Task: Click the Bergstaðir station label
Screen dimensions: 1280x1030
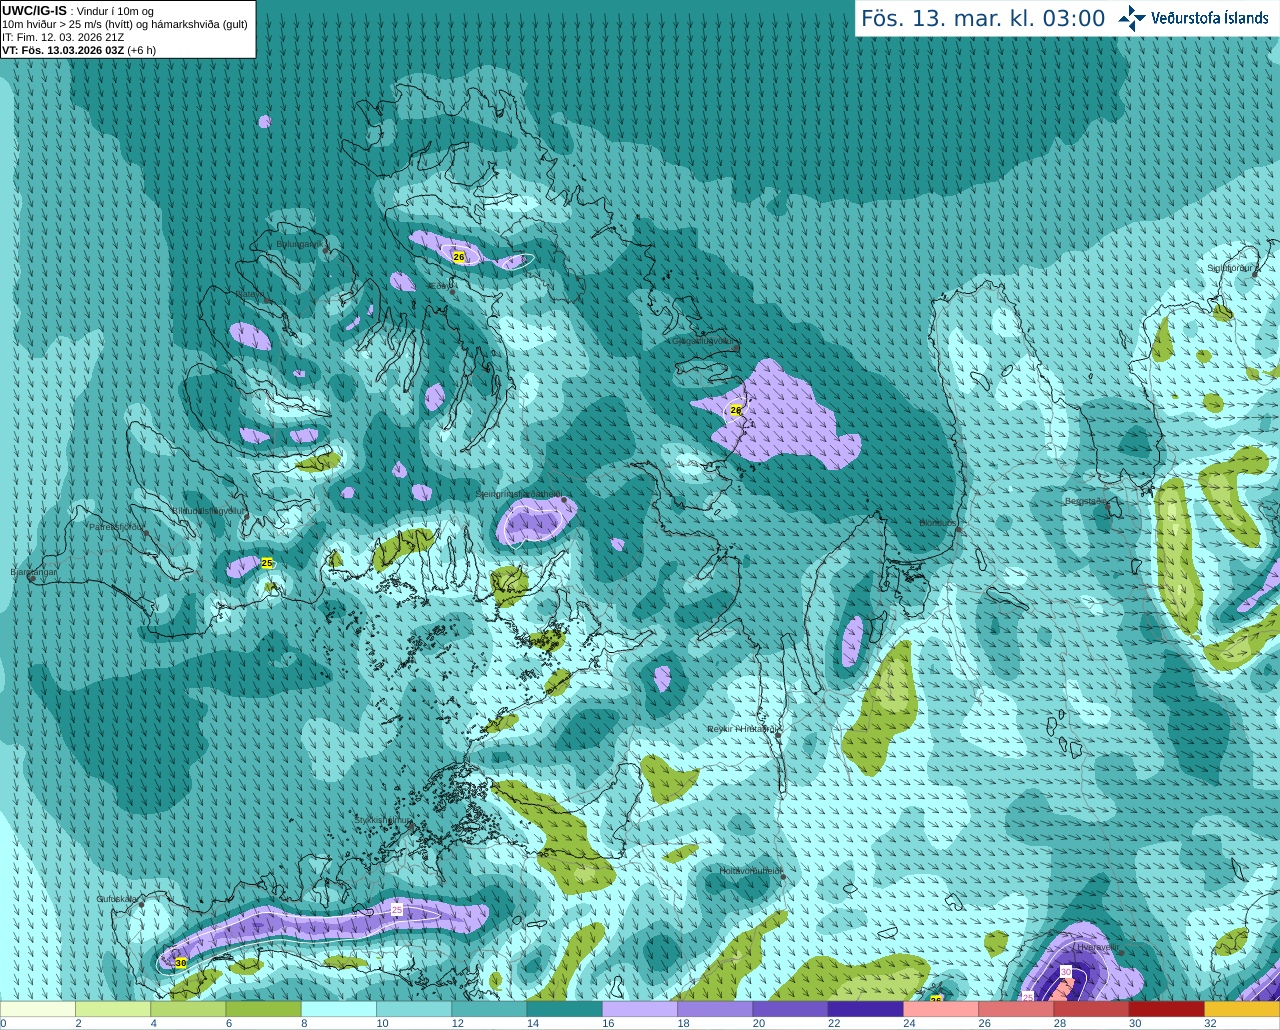Action: point(1085,501)
